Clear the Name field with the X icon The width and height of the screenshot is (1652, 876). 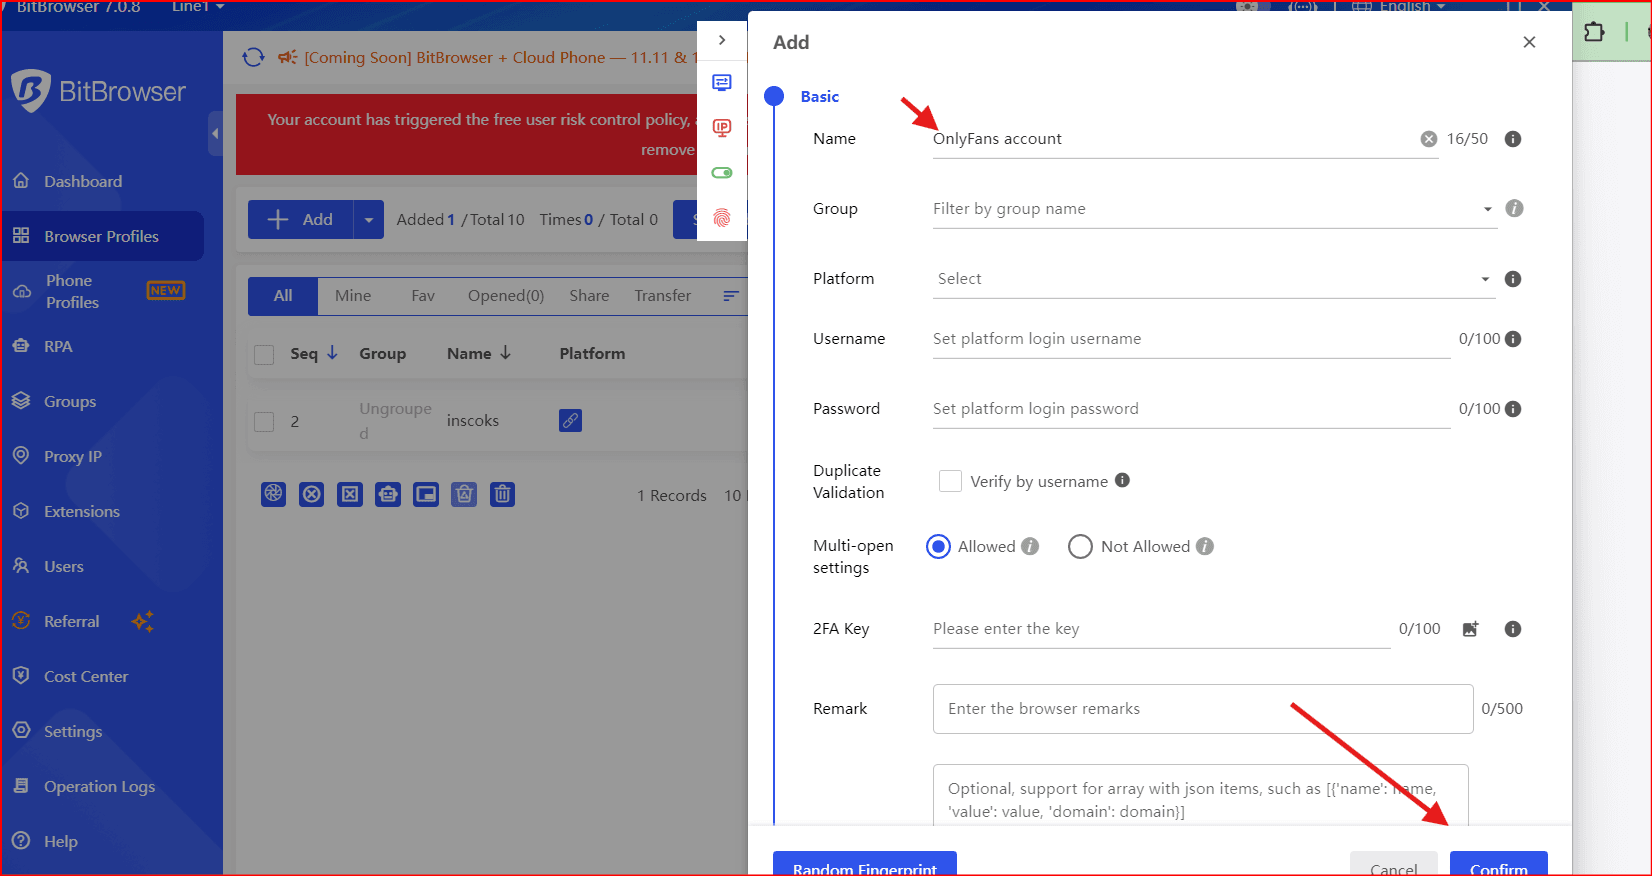[1428, 139]
